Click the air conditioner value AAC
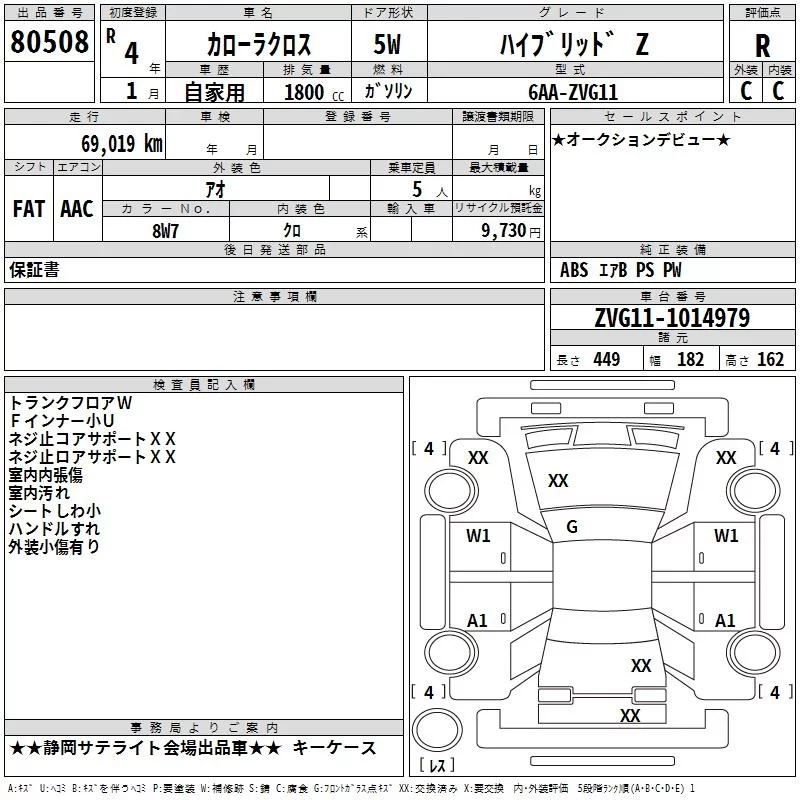This screenshot has height=800, width=800. 77,209
